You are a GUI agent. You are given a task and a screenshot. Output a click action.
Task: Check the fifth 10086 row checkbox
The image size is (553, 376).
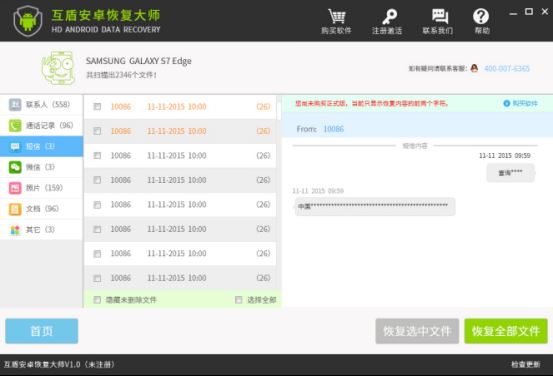(97, 205)
